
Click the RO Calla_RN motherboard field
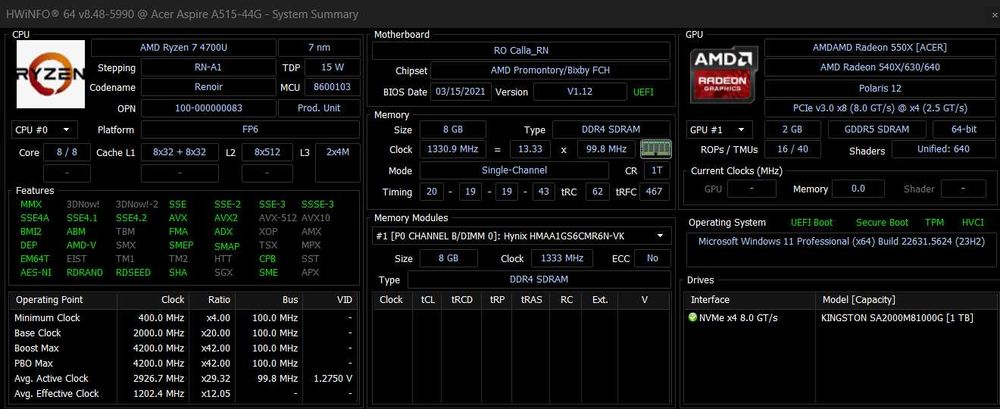point(521,50)
